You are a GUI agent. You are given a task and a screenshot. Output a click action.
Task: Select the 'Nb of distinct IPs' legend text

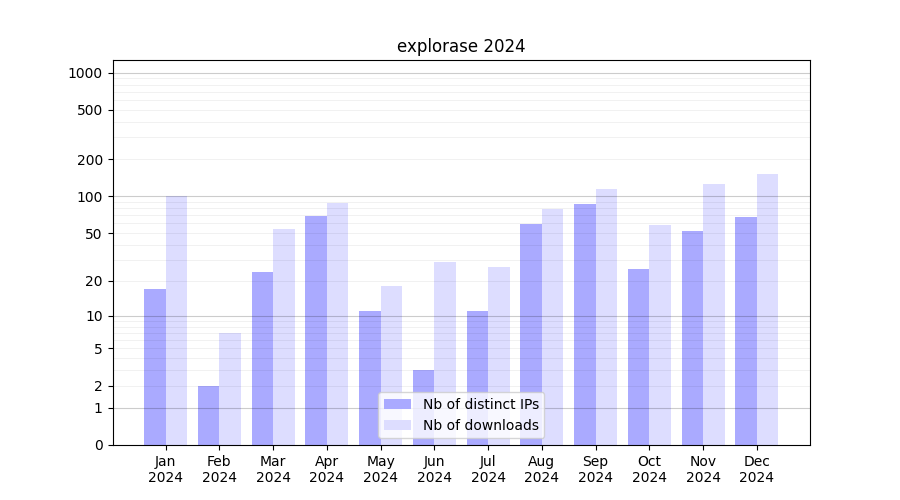tap(480, 404)
